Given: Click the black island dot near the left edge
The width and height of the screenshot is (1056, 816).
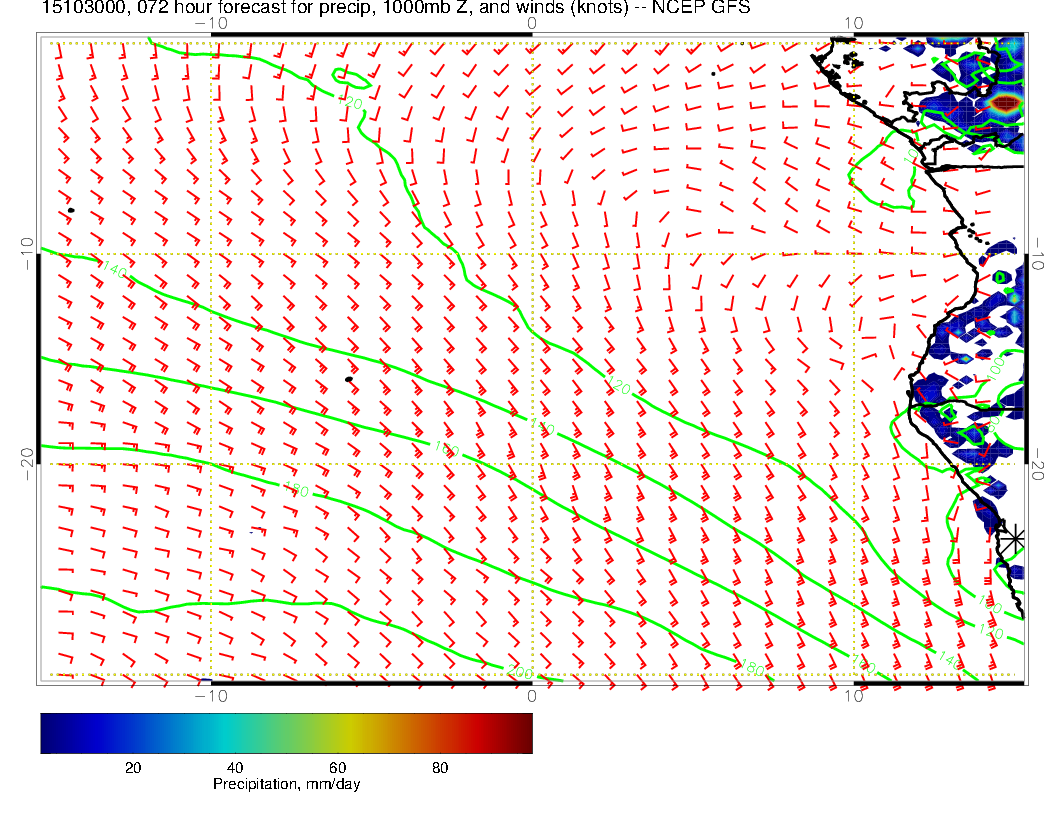Looking at the screenshot, I should (x=71, y=210).
